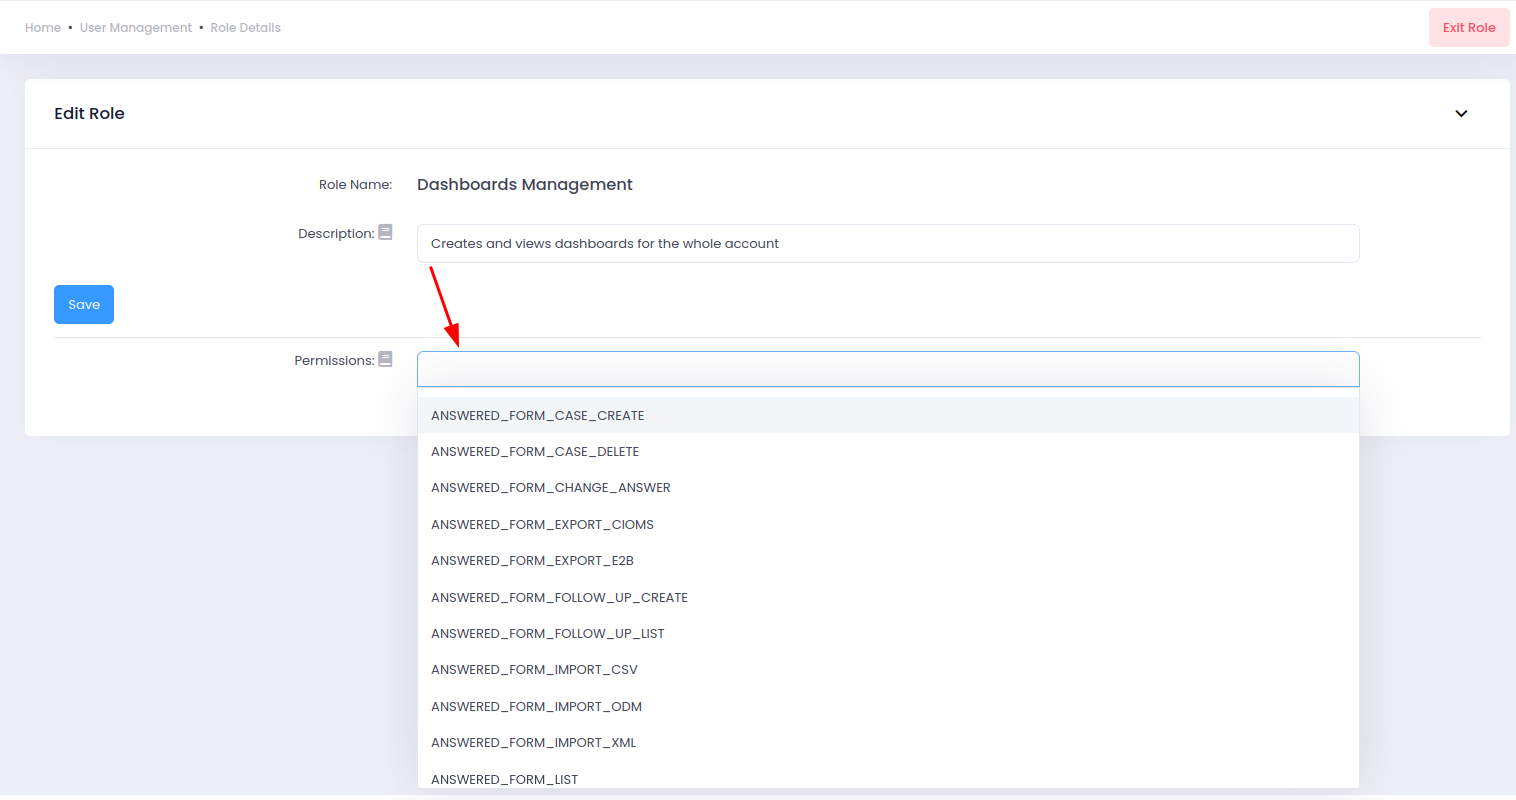The height and width of the screenshot is (800, 1516).
Task: Click the blue Save button
Action: [x=84, y=305]
